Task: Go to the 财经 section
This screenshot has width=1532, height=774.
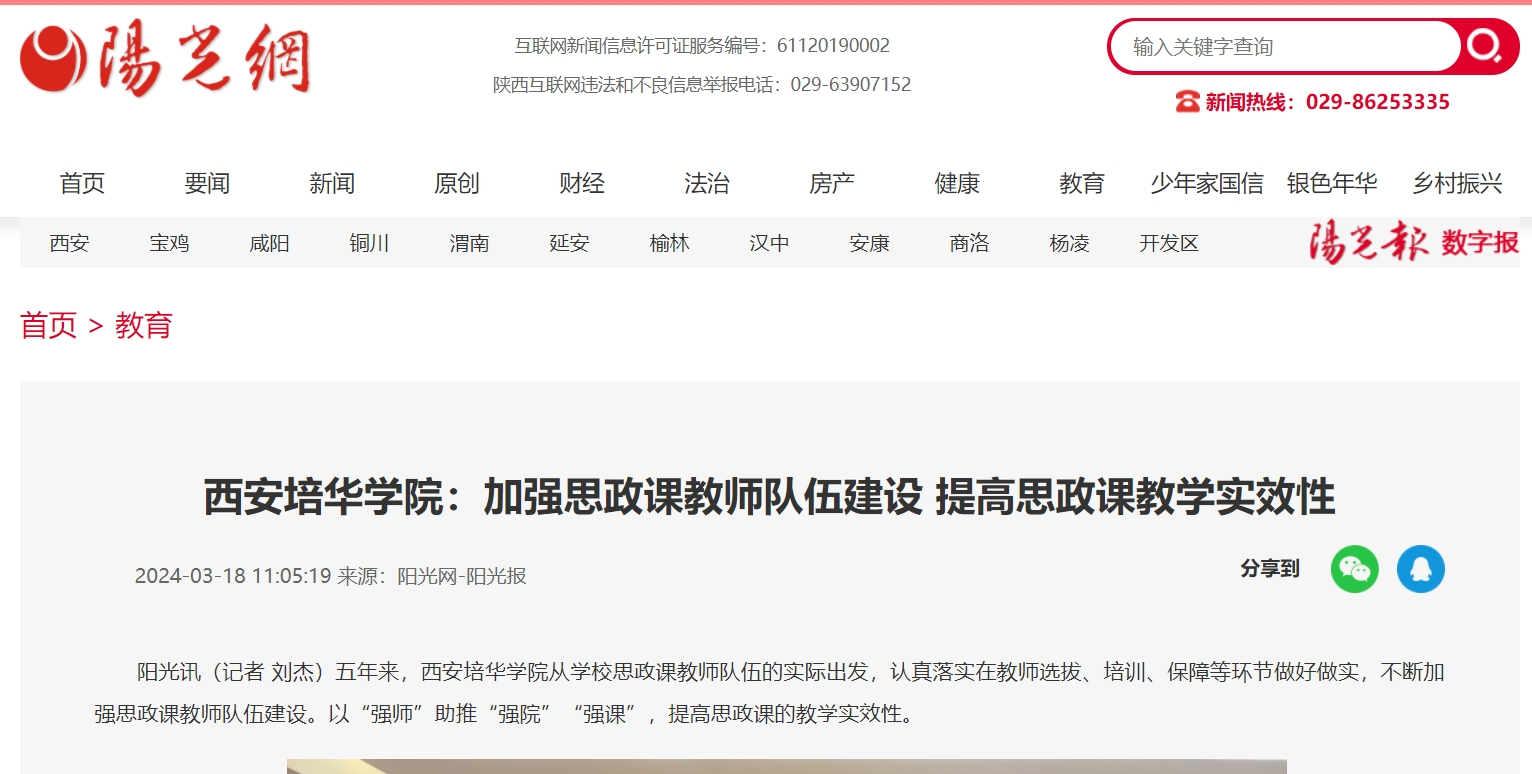Action: [x=582, y=184]
